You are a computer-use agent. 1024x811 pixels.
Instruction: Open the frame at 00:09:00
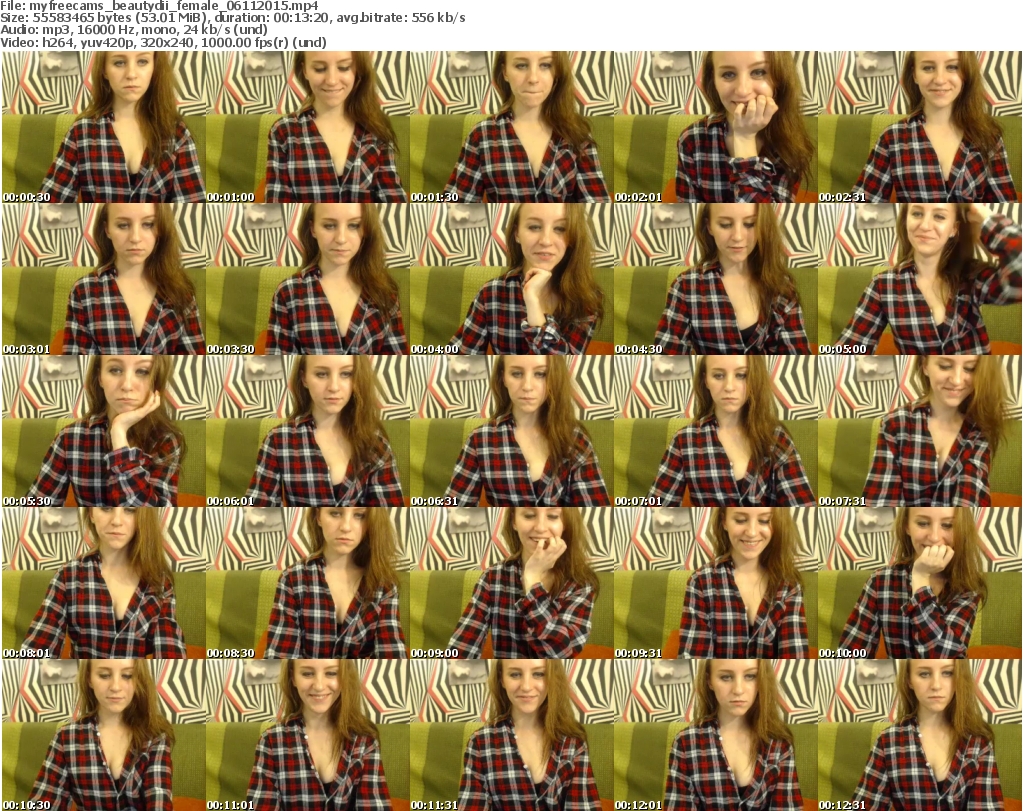click(511, 583)
